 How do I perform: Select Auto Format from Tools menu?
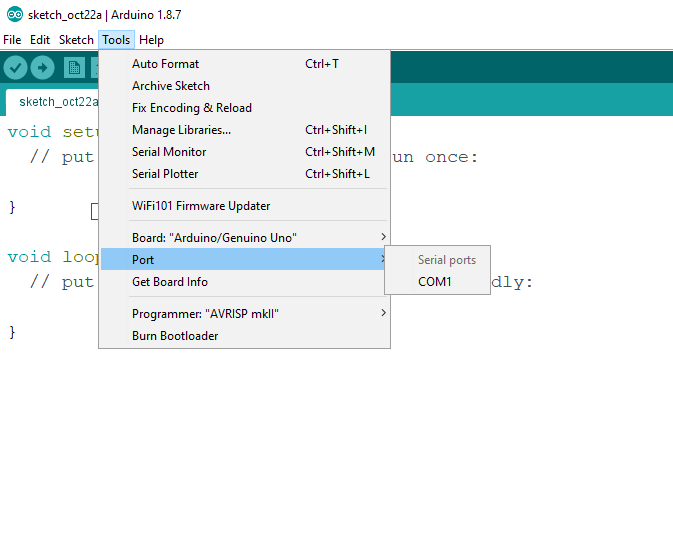click(x=245, y=64)
